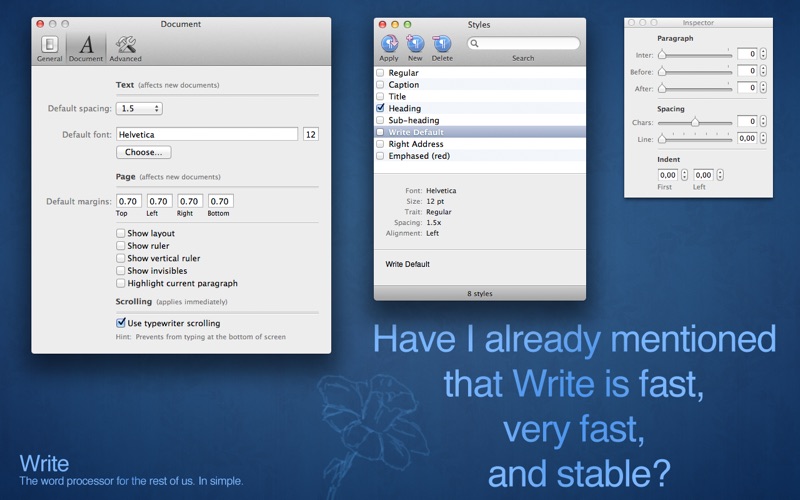Select the Caption style row
This screenshot has width=800, height=500.
point(480,85)
